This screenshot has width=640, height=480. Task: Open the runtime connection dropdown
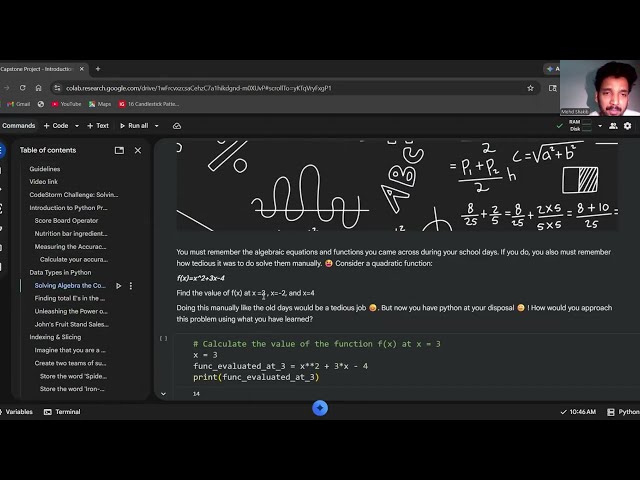coord(600,126)
